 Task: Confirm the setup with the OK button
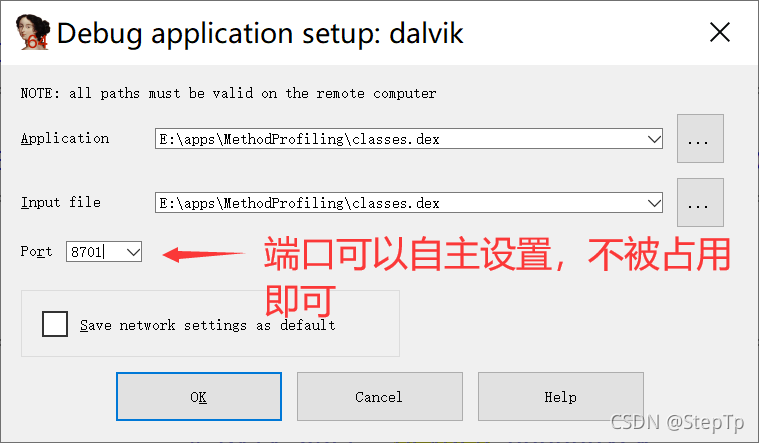pos(198,397)
